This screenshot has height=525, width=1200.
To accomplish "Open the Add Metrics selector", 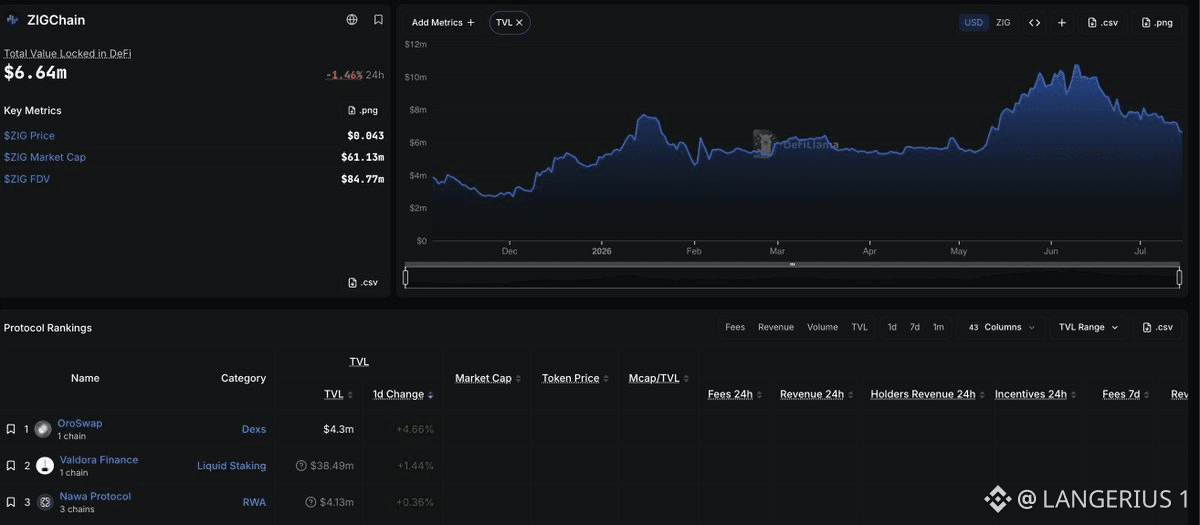I will coord(443,22).
